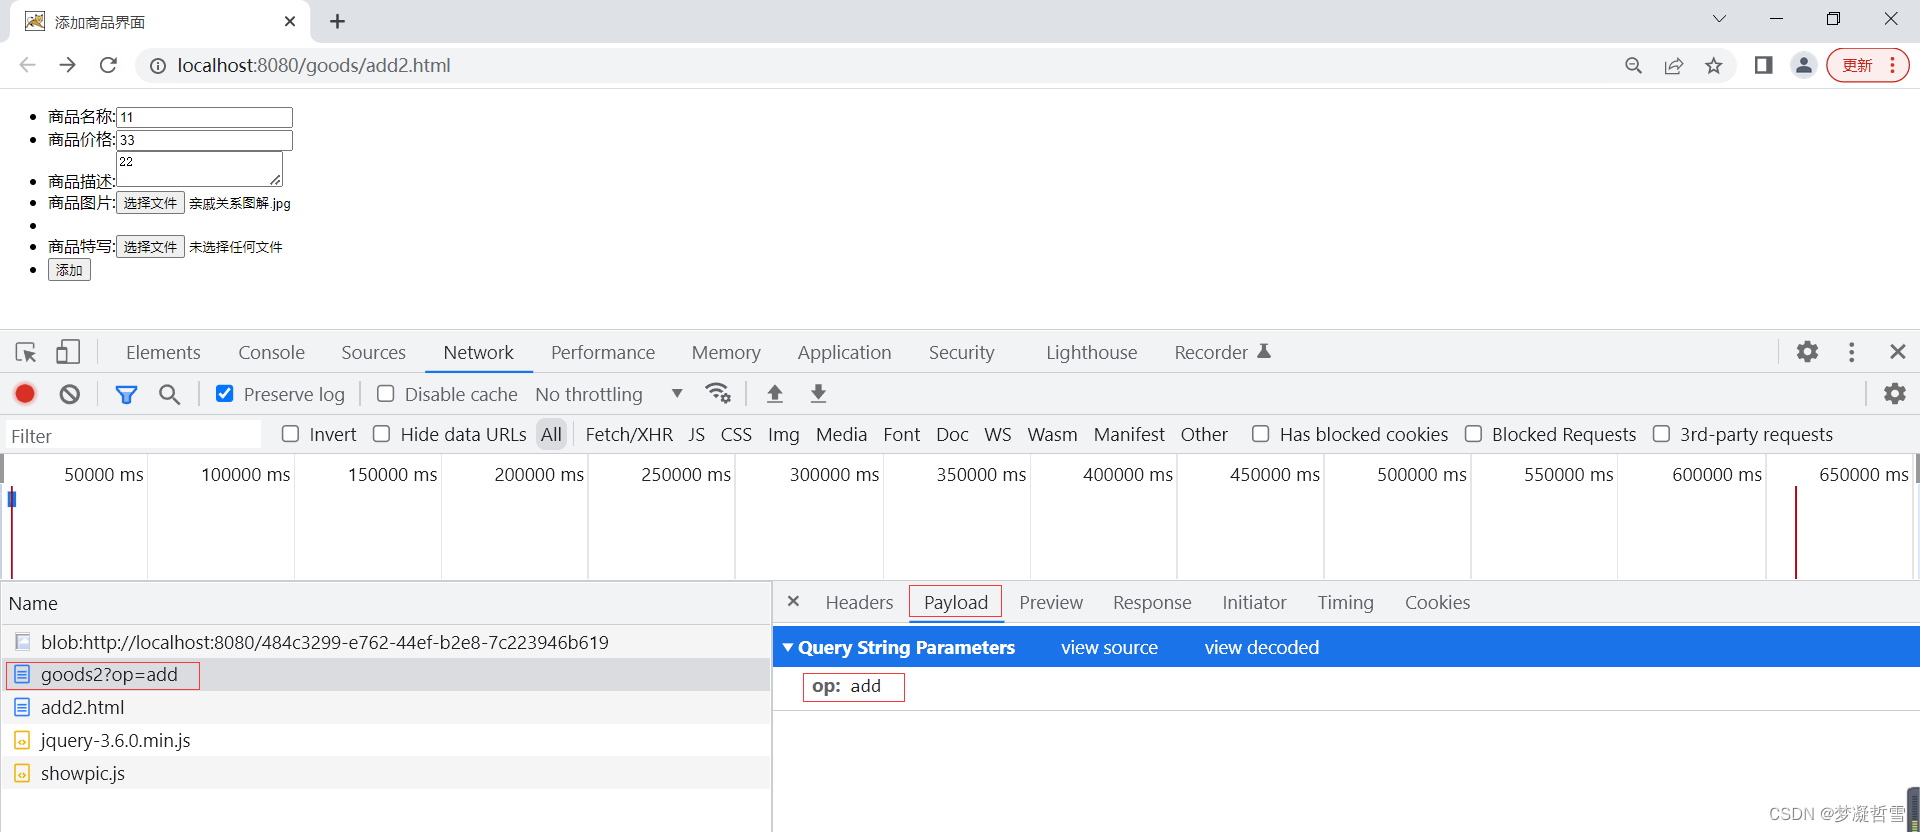
Task: Collapse Query String Parameters section
Action: (788, 647)
